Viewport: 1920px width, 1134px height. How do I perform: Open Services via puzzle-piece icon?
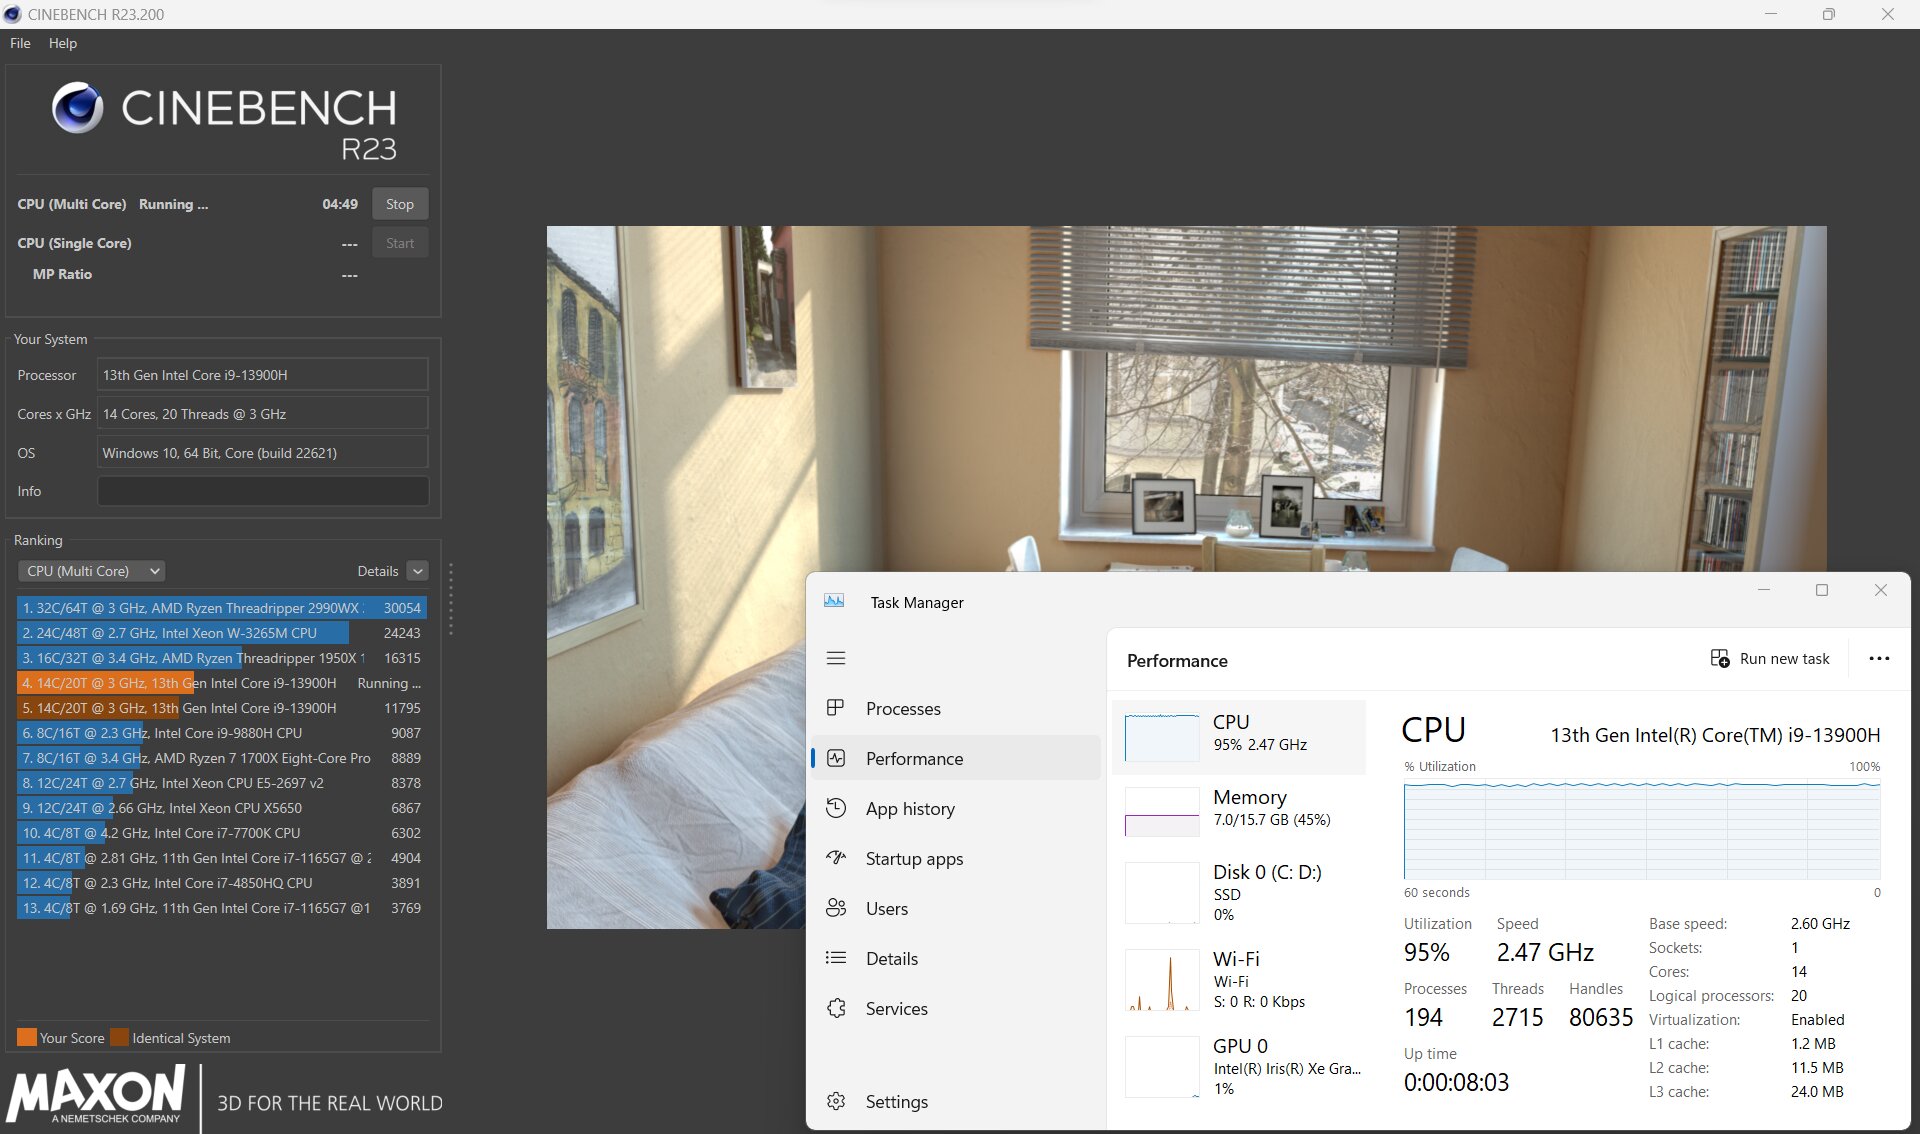(x=836, y=1008)
